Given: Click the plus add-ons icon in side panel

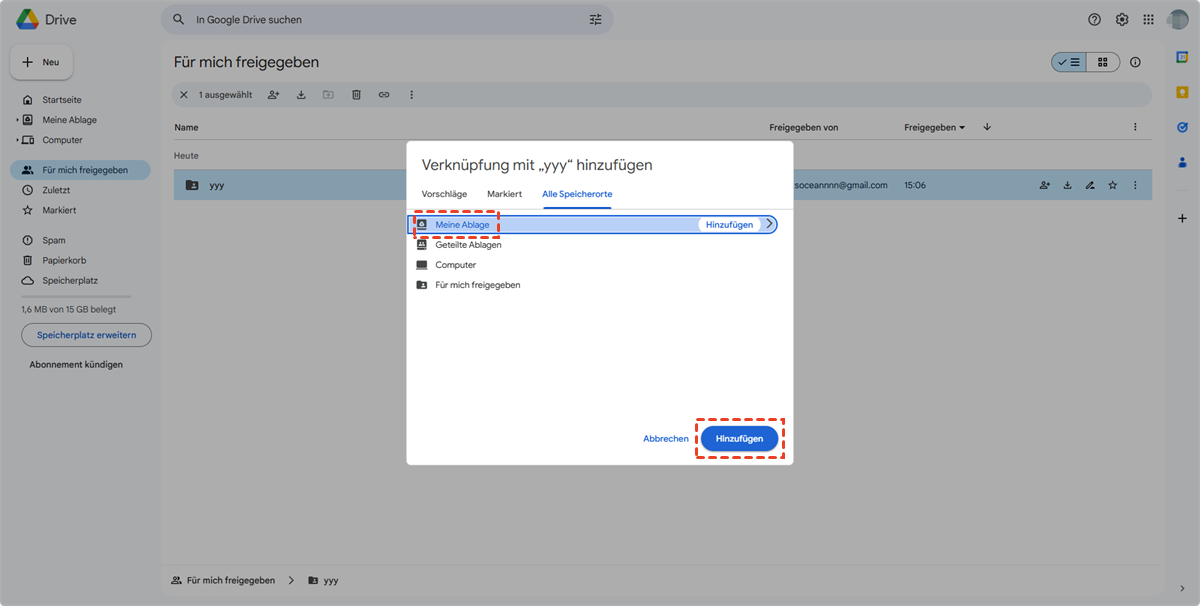Looking at the screenshot, I should (1182, 218).
